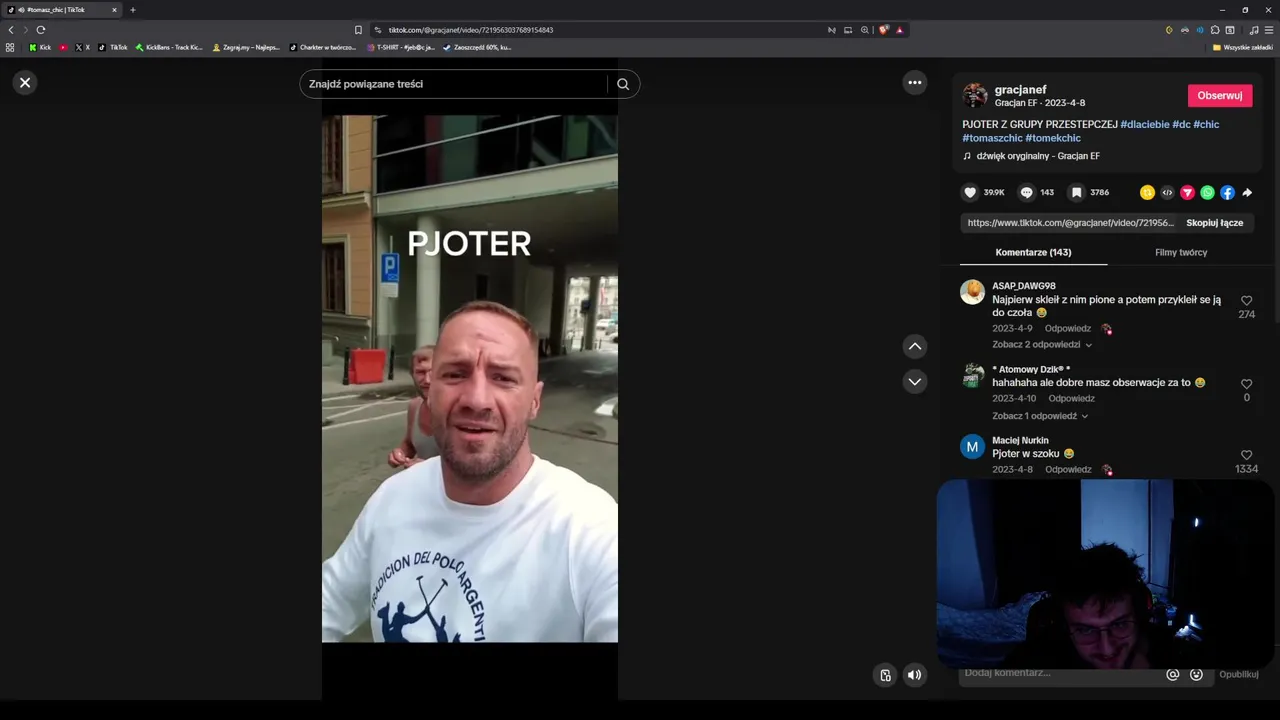
Task: Open the gracjanef username link
Action: [1020, 90]
